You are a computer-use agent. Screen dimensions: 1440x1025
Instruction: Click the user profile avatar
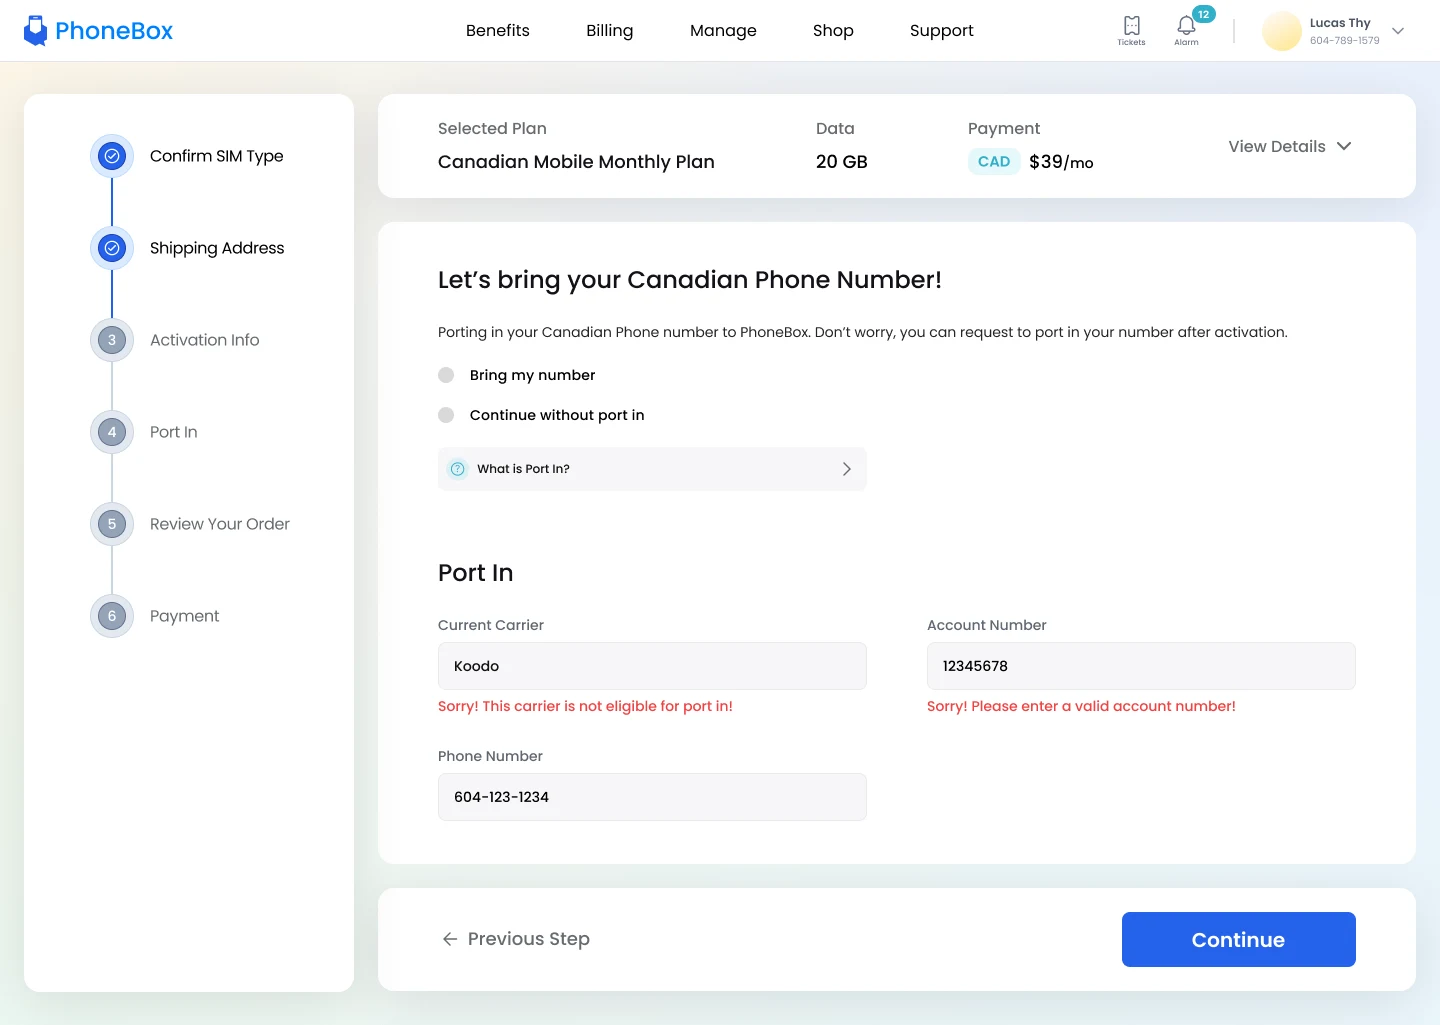[x=1281, y=31]
